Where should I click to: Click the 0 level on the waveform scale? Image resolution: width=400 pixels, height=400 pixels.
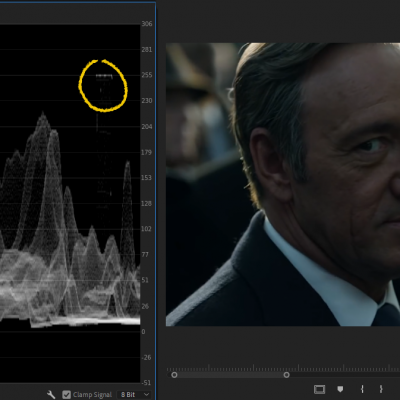click(143, 332)
